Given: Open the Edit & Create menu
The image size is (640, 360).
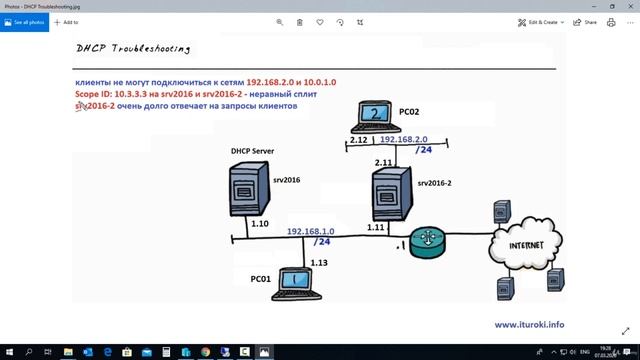Looking at the screenshot, I should (541, 22).
